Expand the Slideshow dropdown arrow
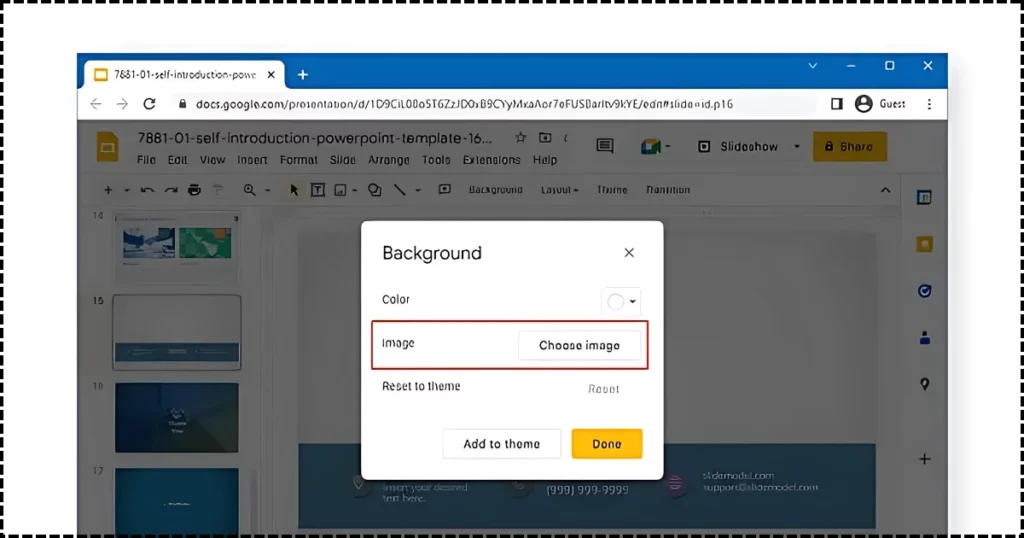Viewport: 1024px width, 538px height. click(x=797, y=146)
